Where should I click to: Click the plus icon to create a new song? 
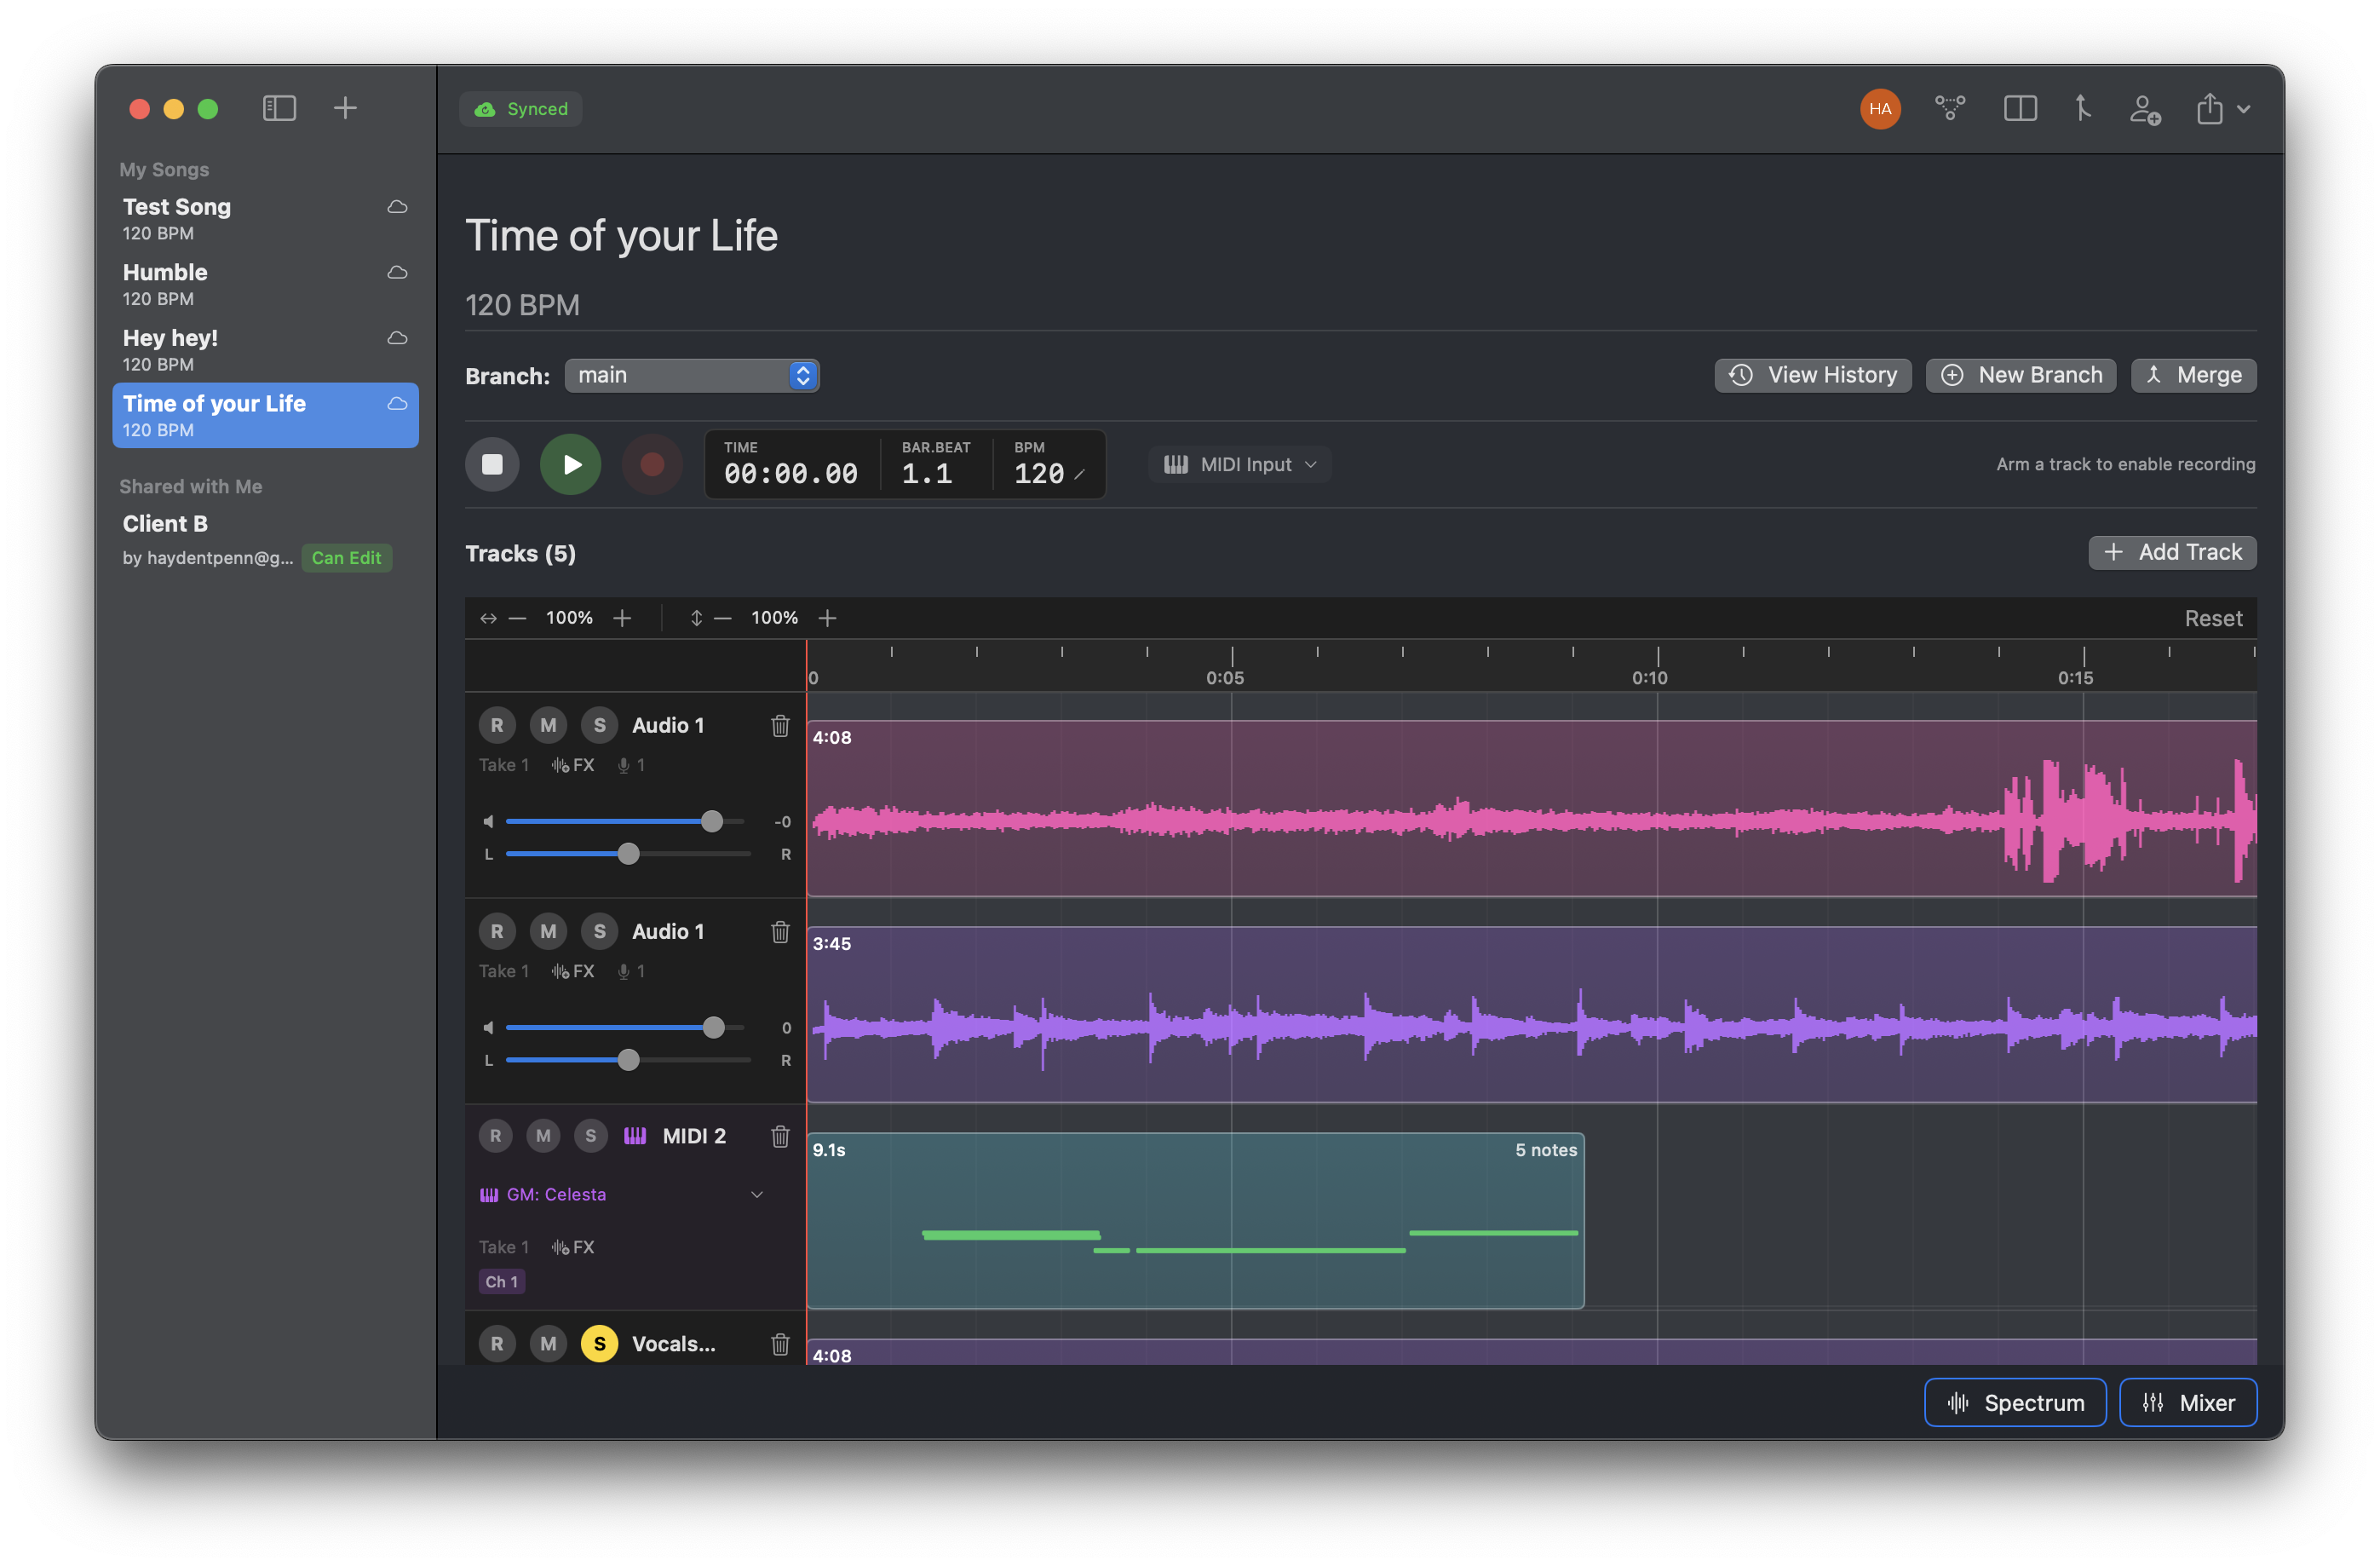(346, 107)
